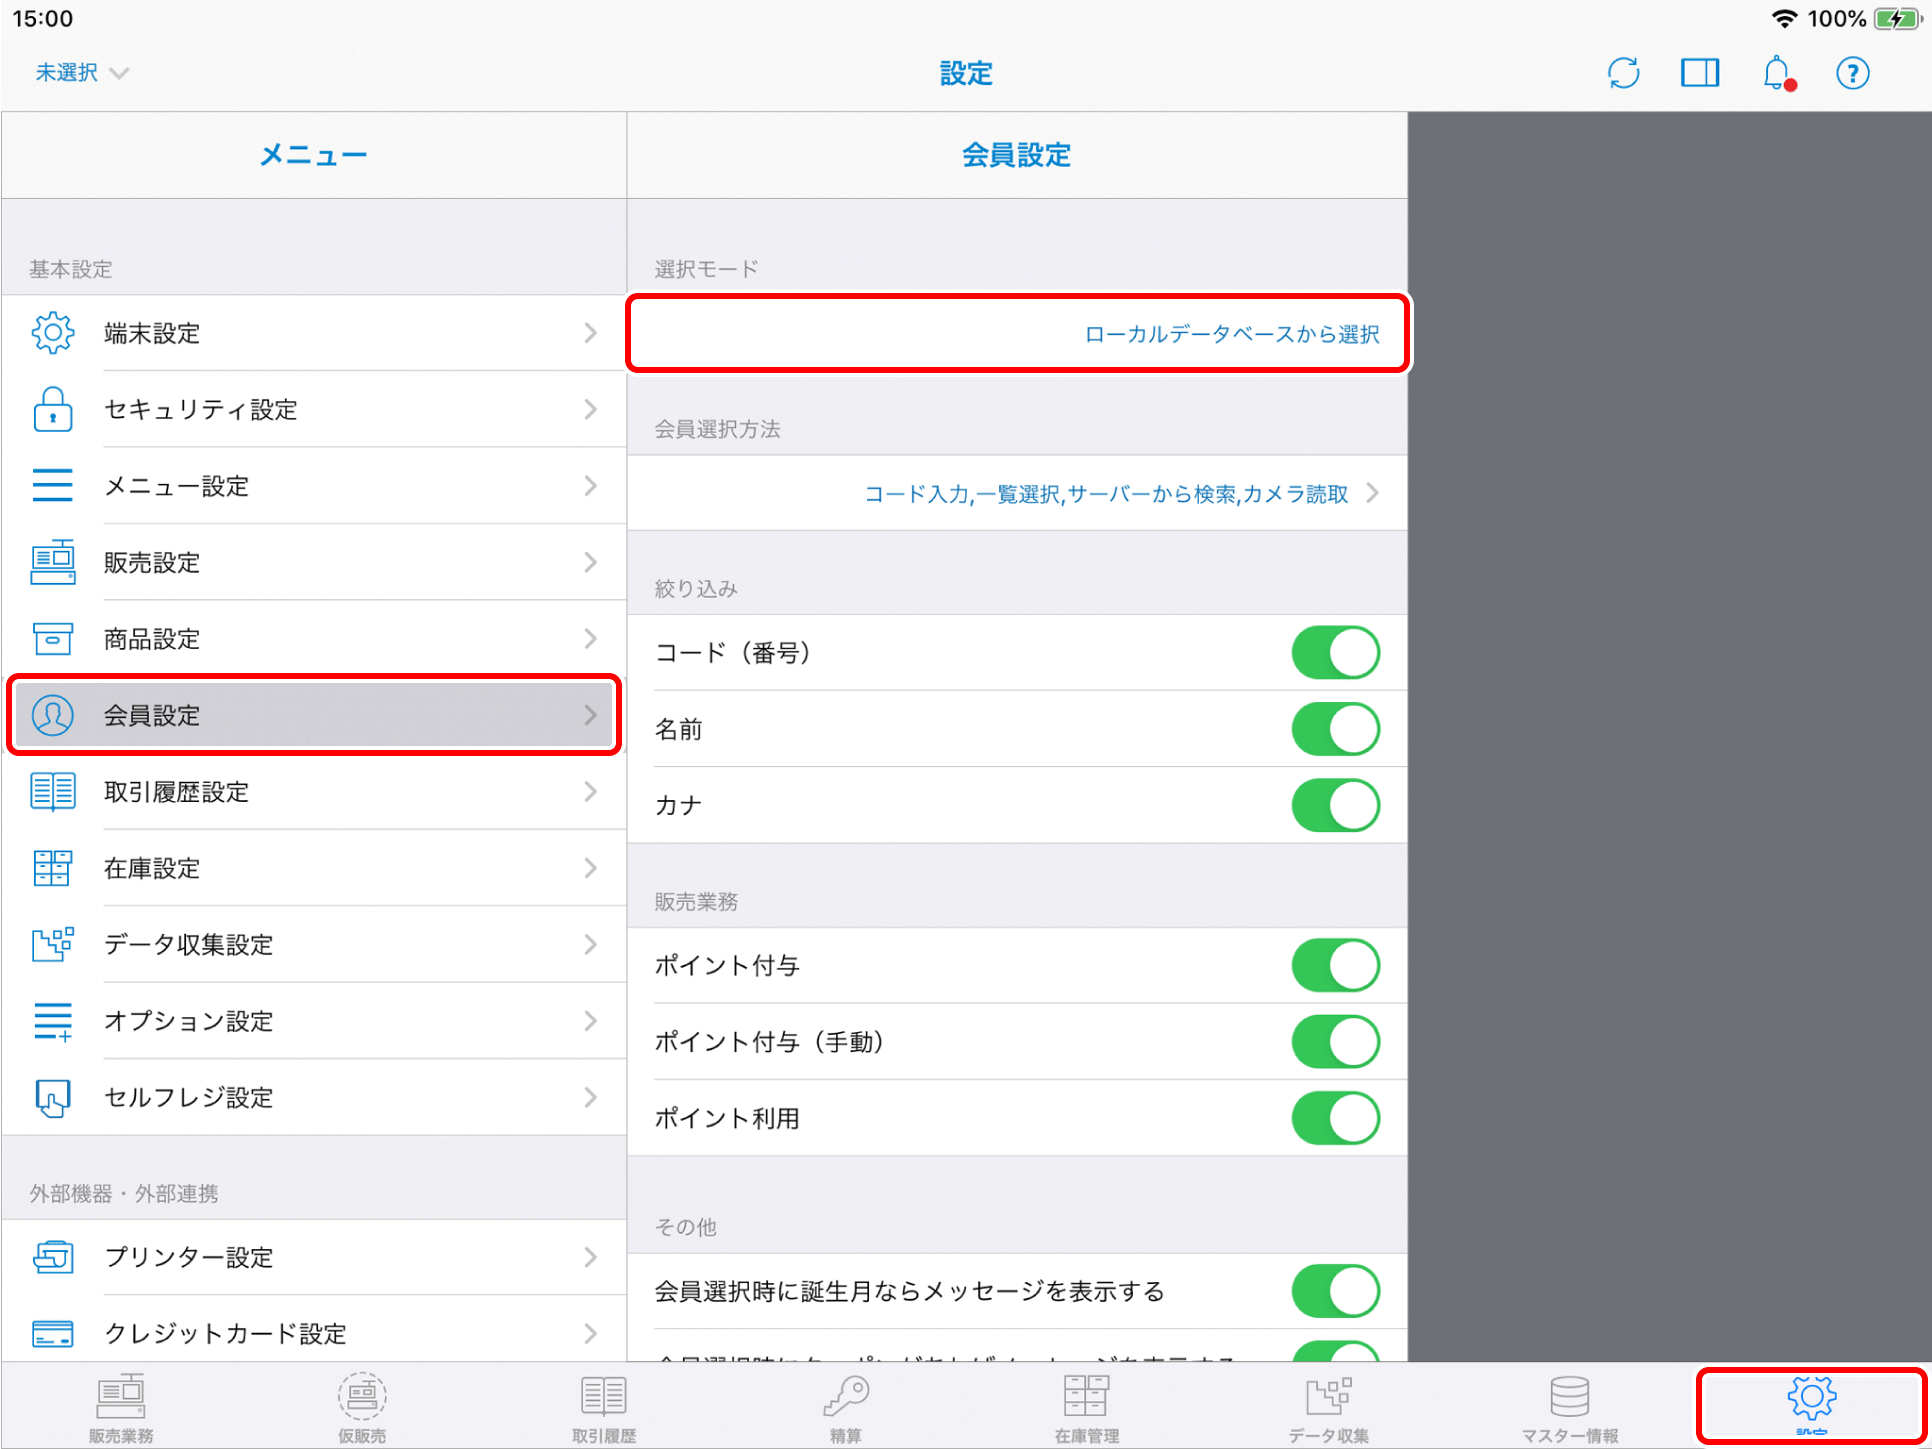This screenshot has width=1932, height=1449.
Task: Open 取引履歴 tab in bottom bar
Action: pos(604,1408)
